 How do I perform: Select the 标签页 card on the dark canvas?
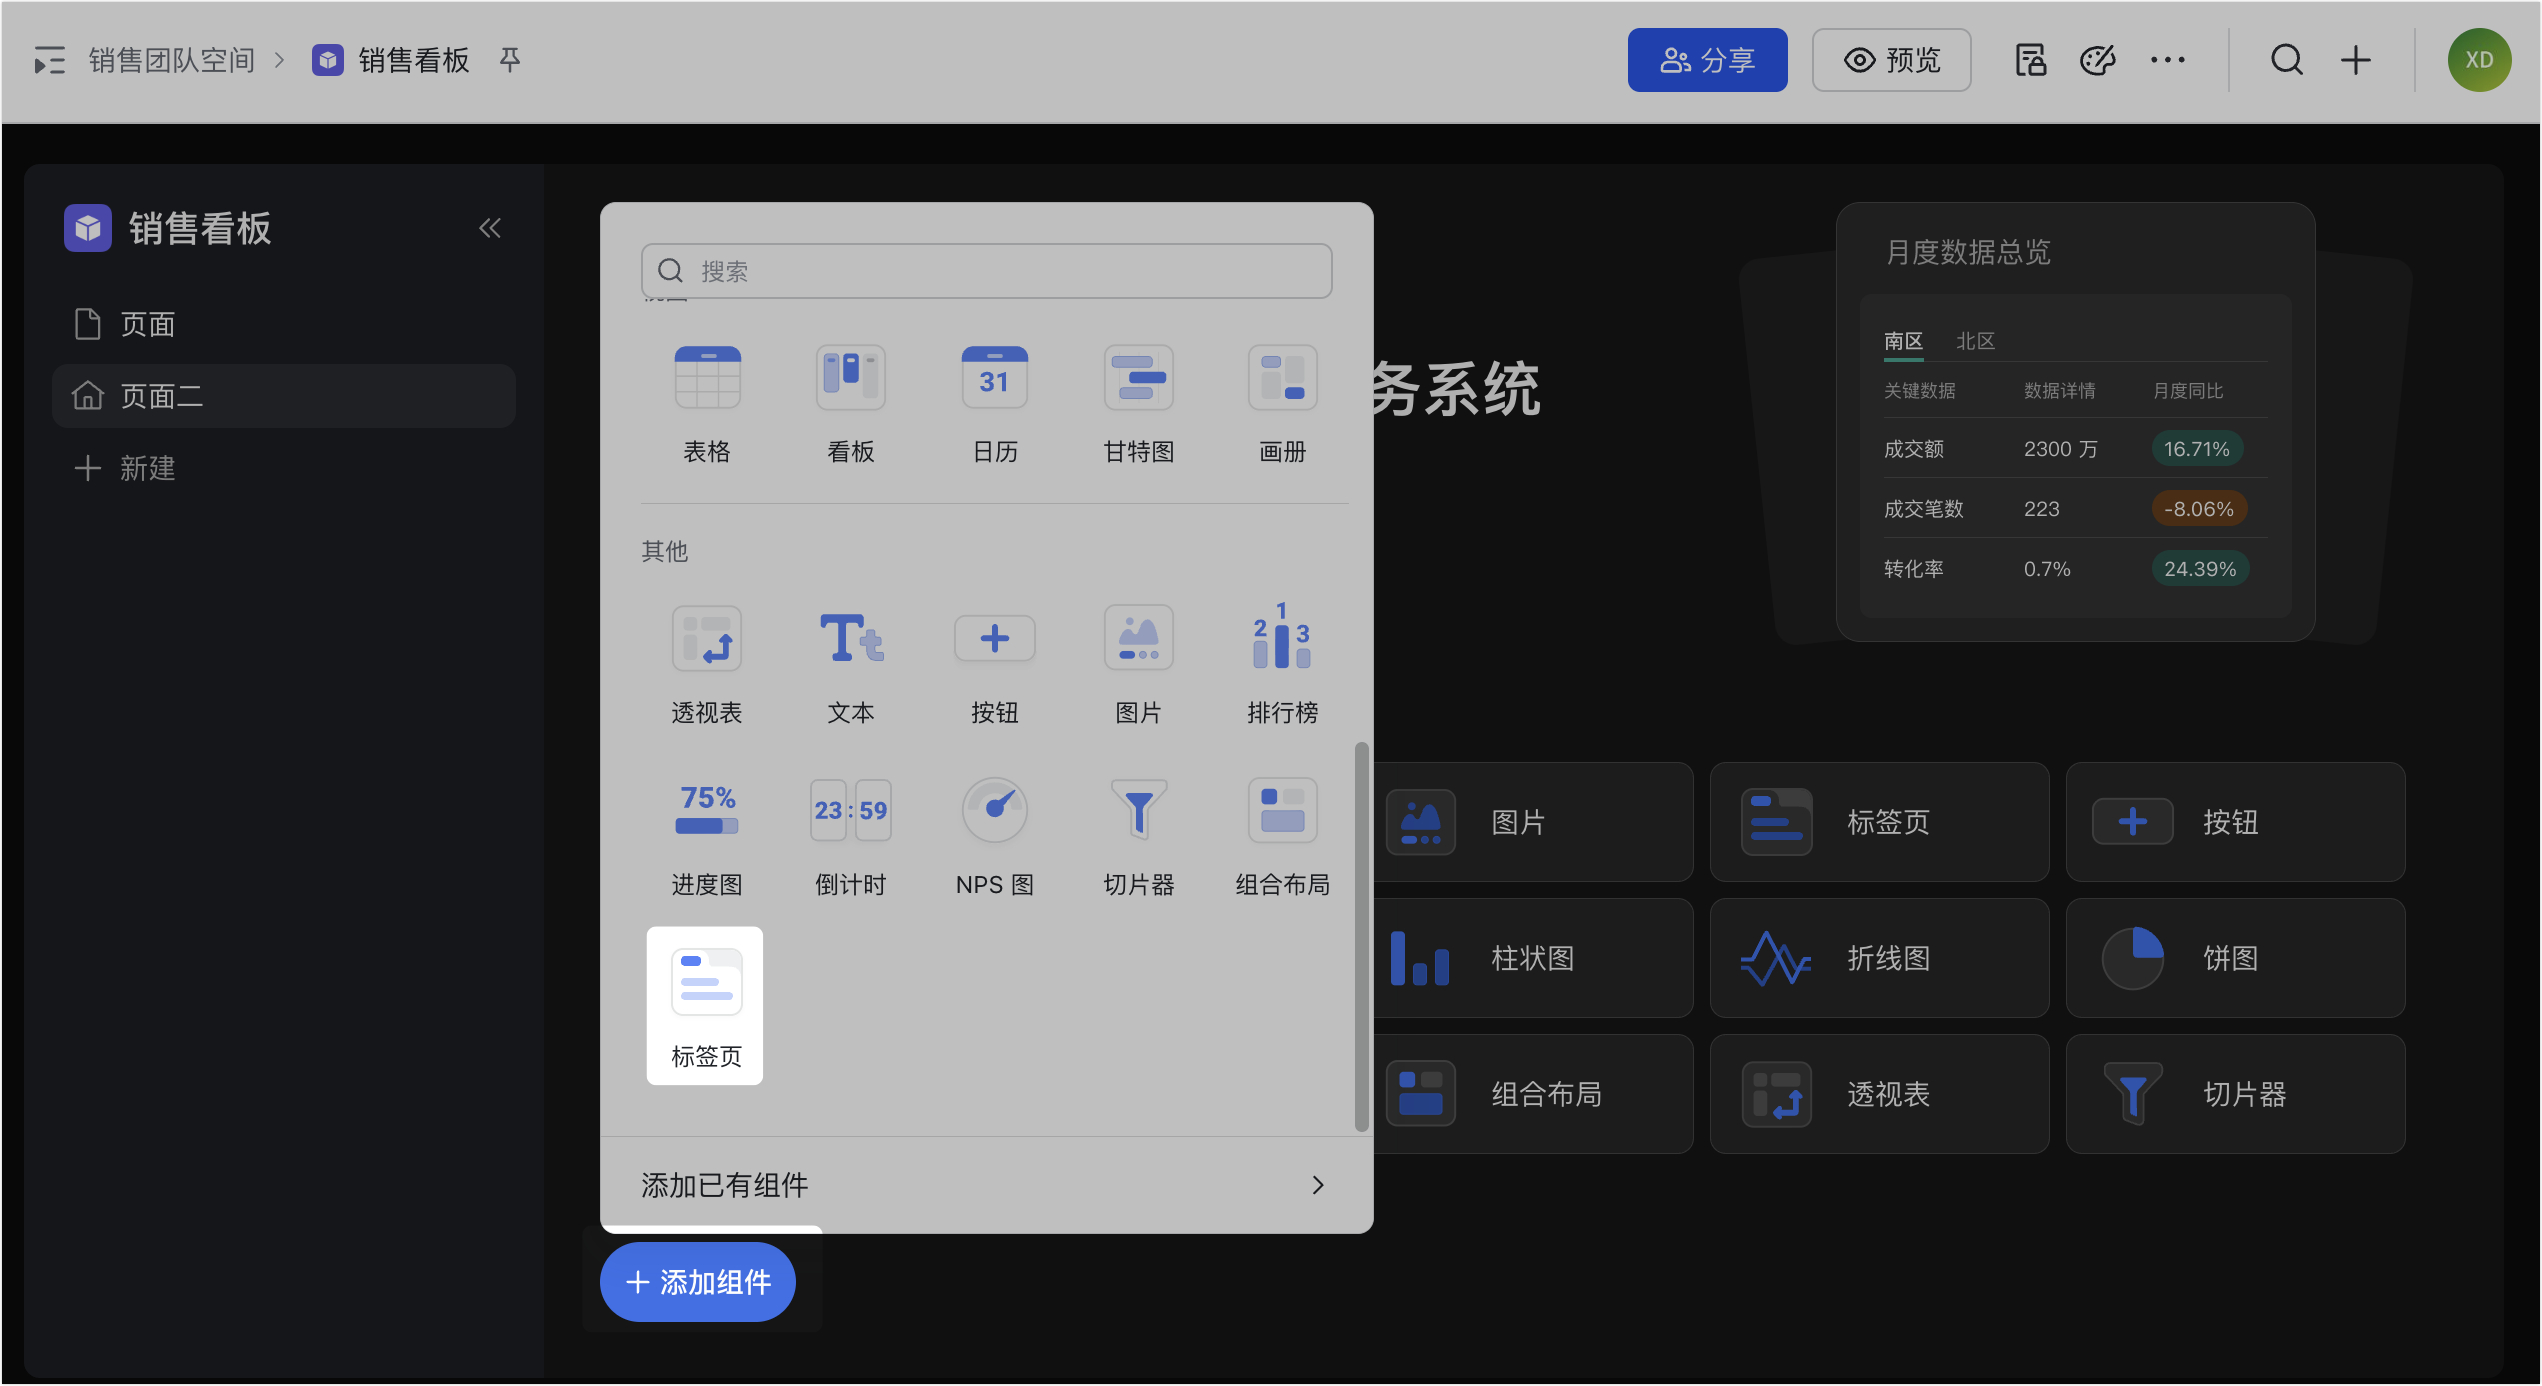(1879, 822)
